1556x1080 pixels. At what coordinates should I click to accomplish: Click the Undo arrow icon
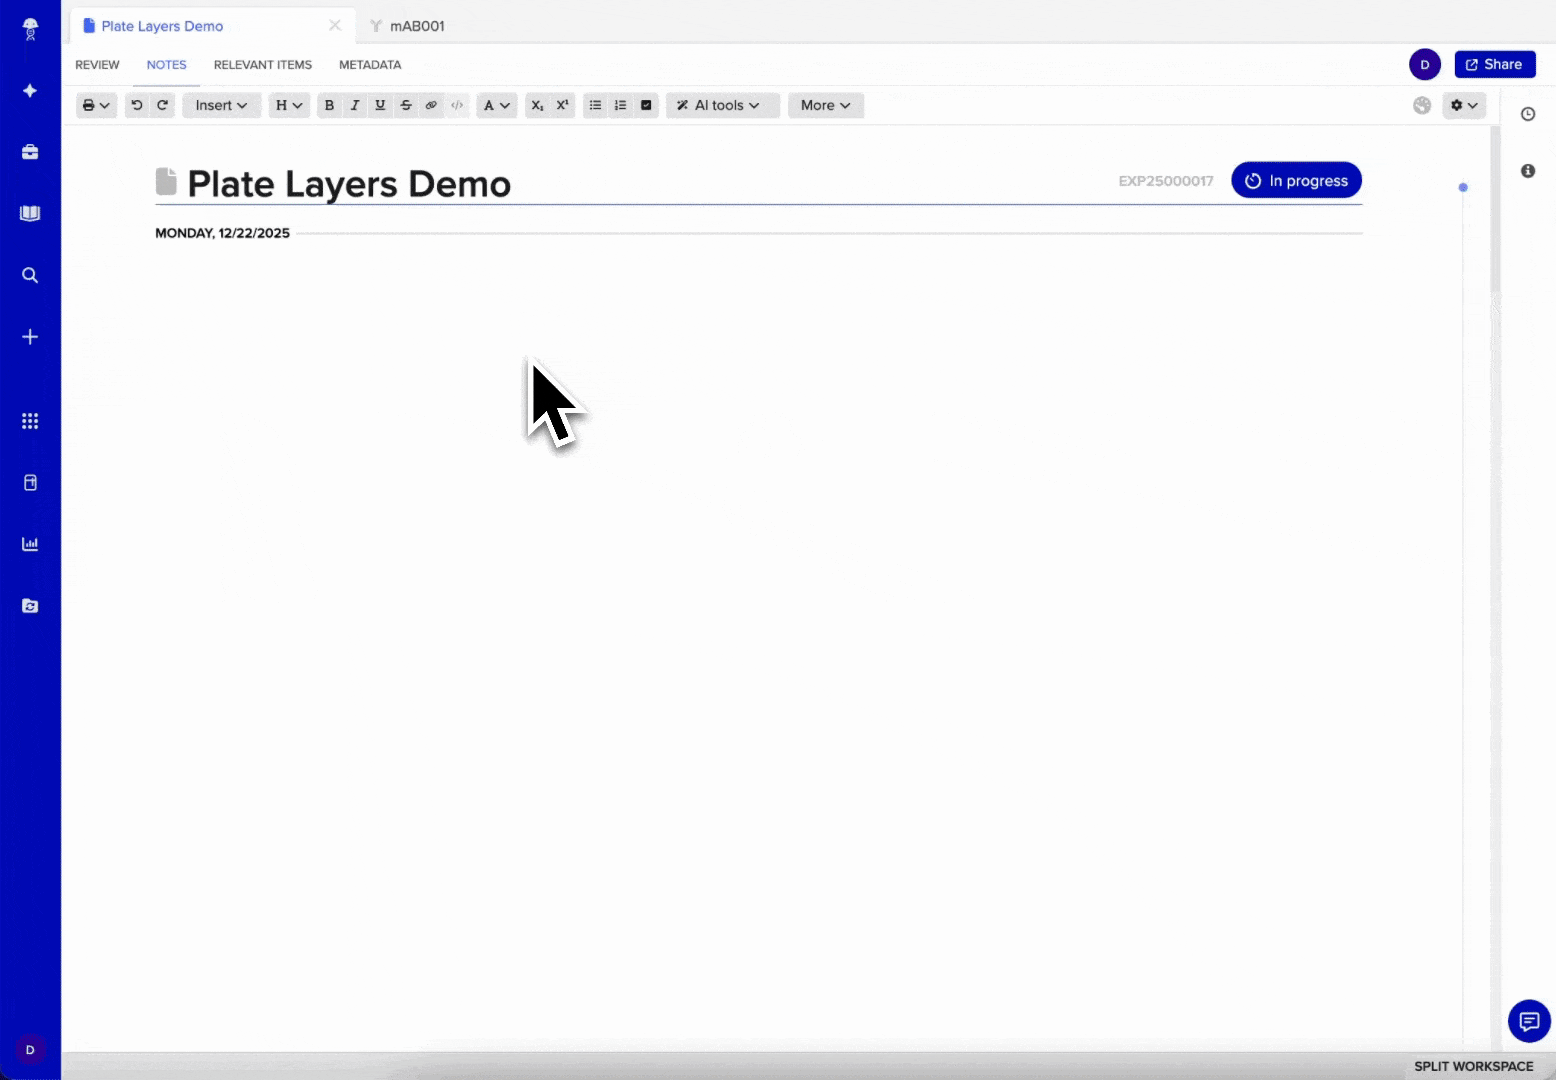click(x=137, y=105)
